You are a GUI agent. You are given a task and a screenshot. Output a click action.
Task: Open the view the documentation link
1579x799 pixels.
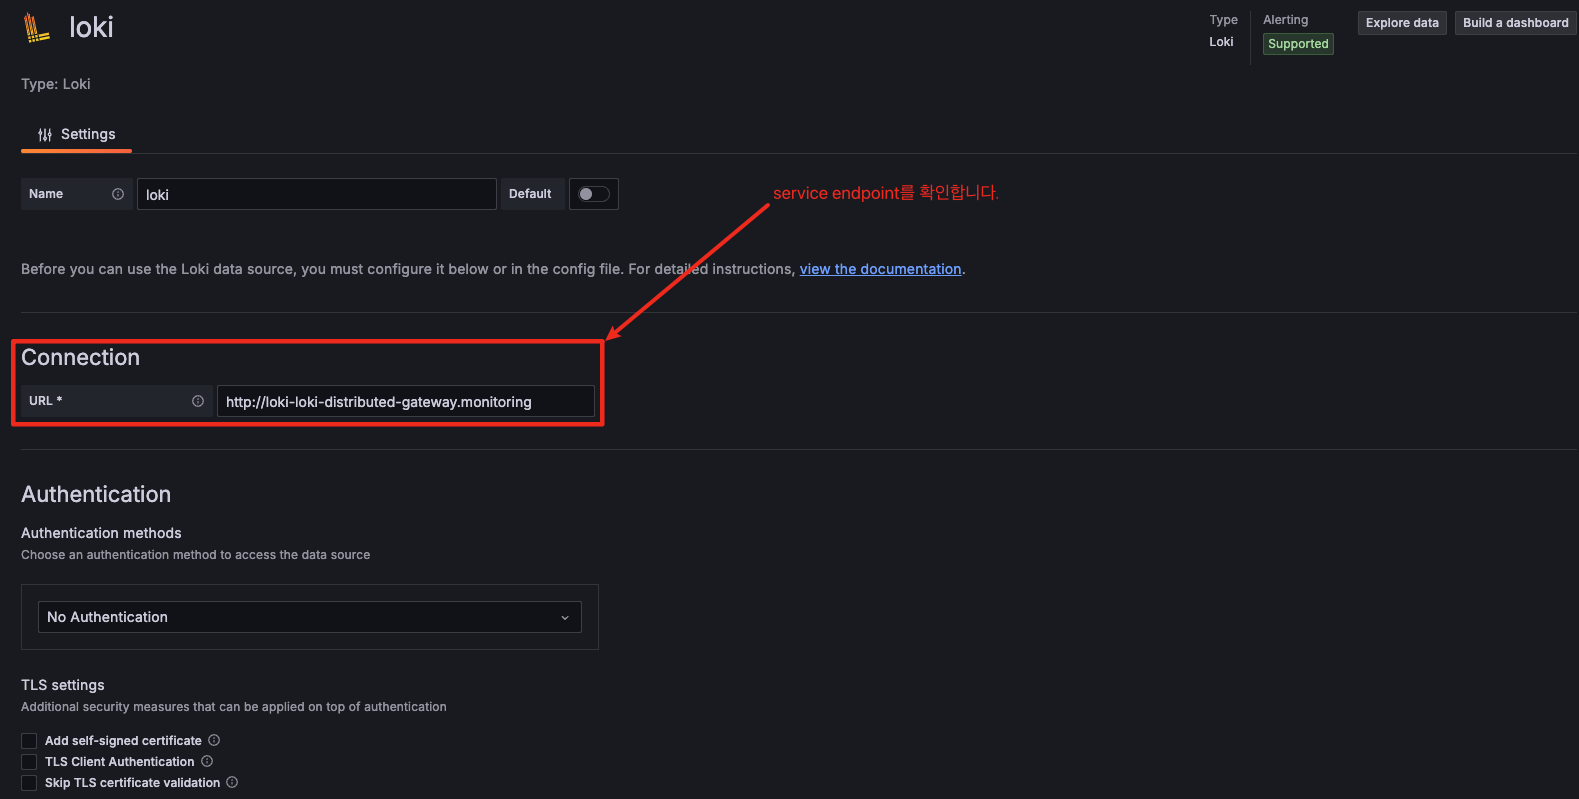coord(880,269)
